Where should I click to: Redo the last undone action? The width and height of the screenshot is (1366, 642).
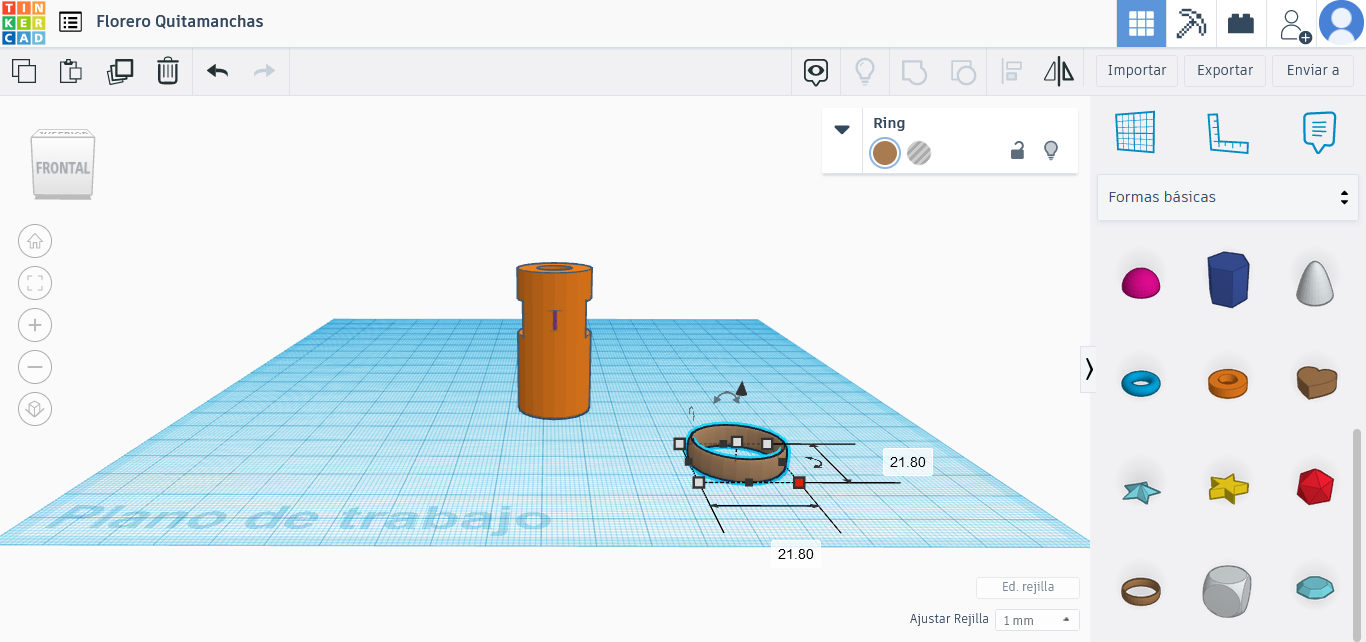pos(264,71)
